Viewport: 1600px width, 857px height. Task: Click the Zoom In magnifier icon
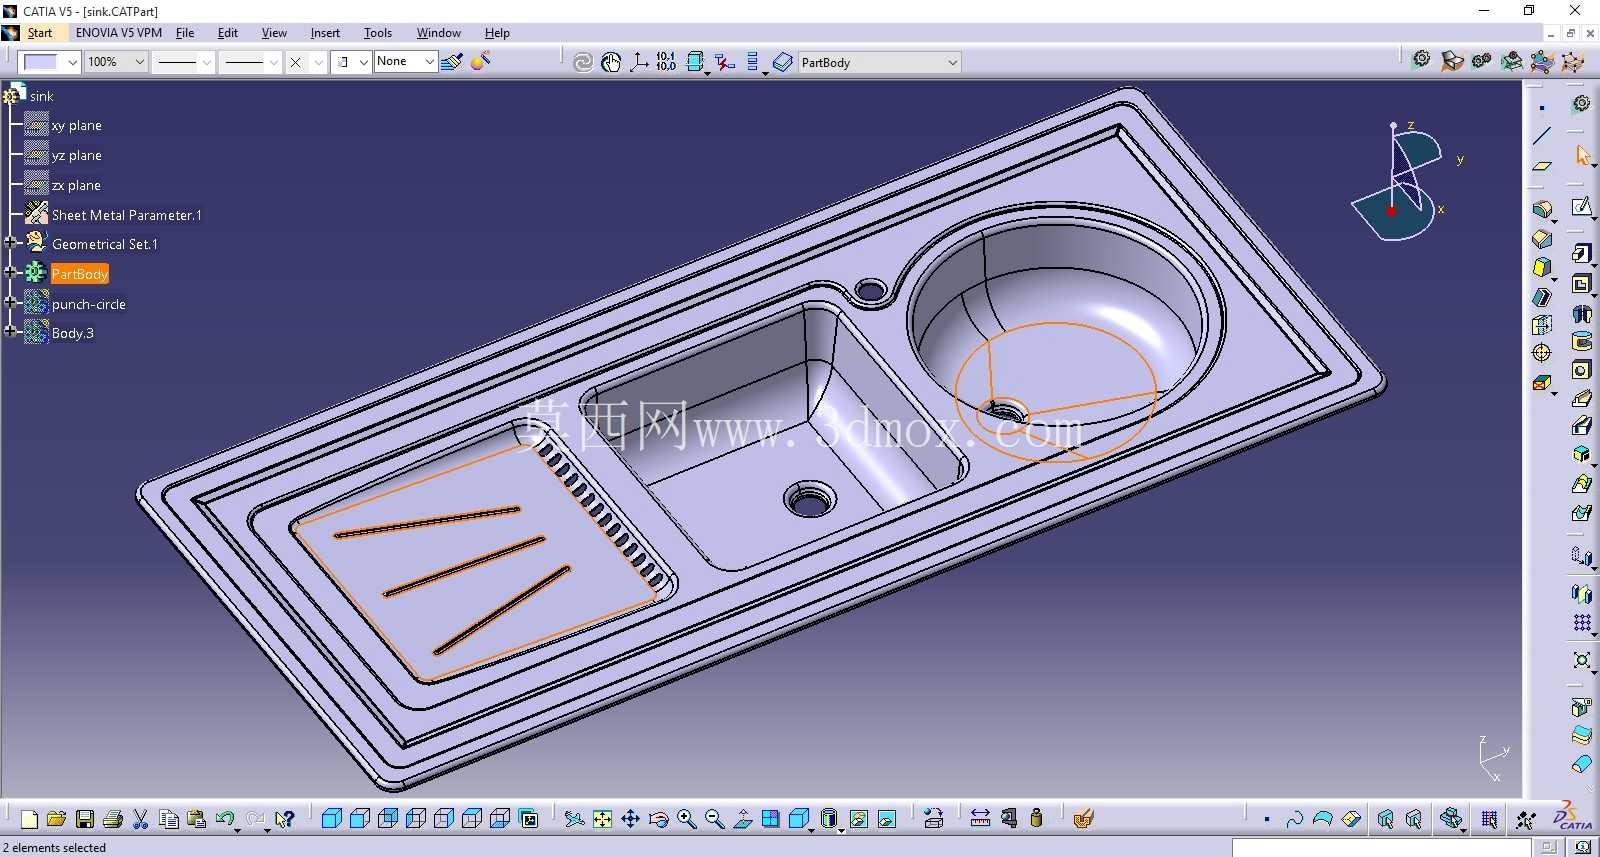point(686,820)
